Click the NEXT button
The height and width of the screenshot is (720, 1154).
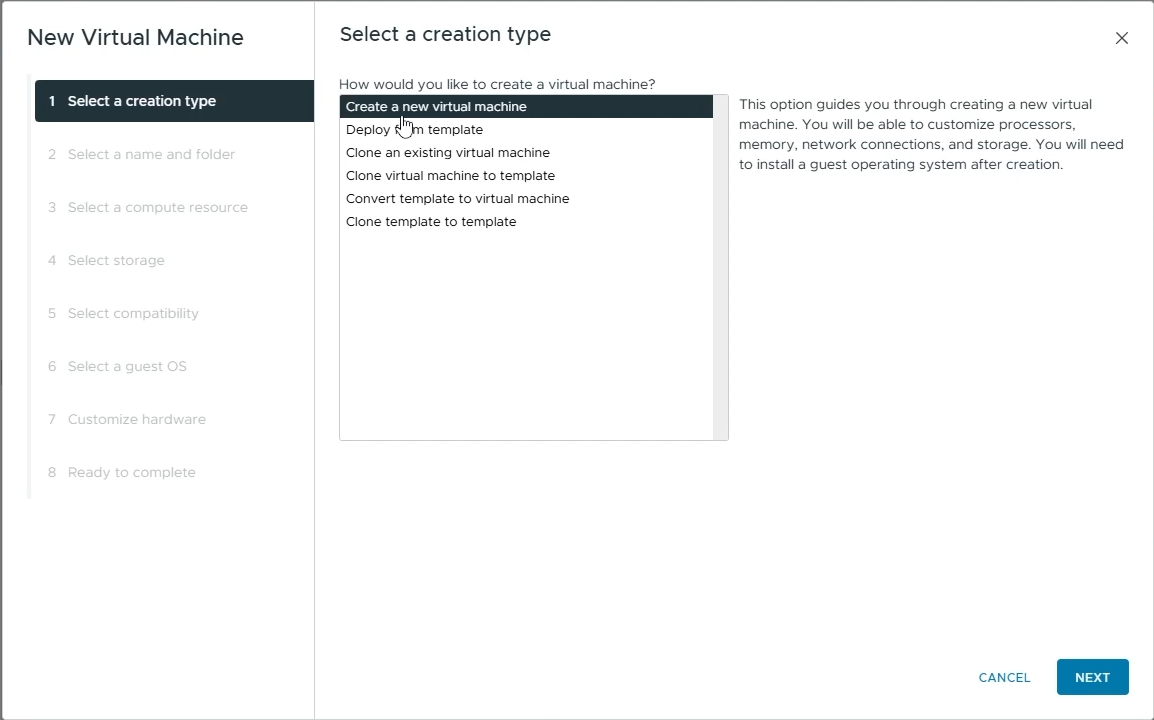click(x=1092, y=677)
